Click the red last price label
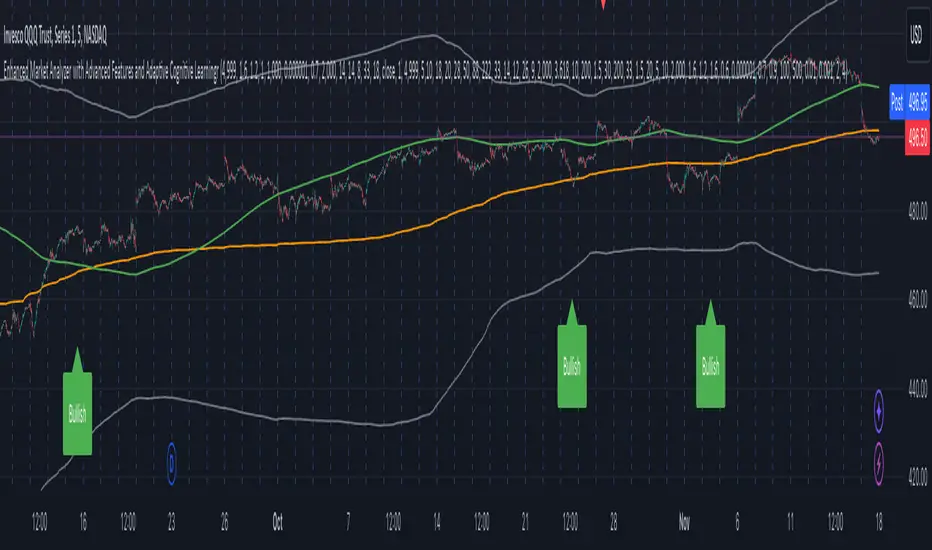932x550 pixels. 917,138
